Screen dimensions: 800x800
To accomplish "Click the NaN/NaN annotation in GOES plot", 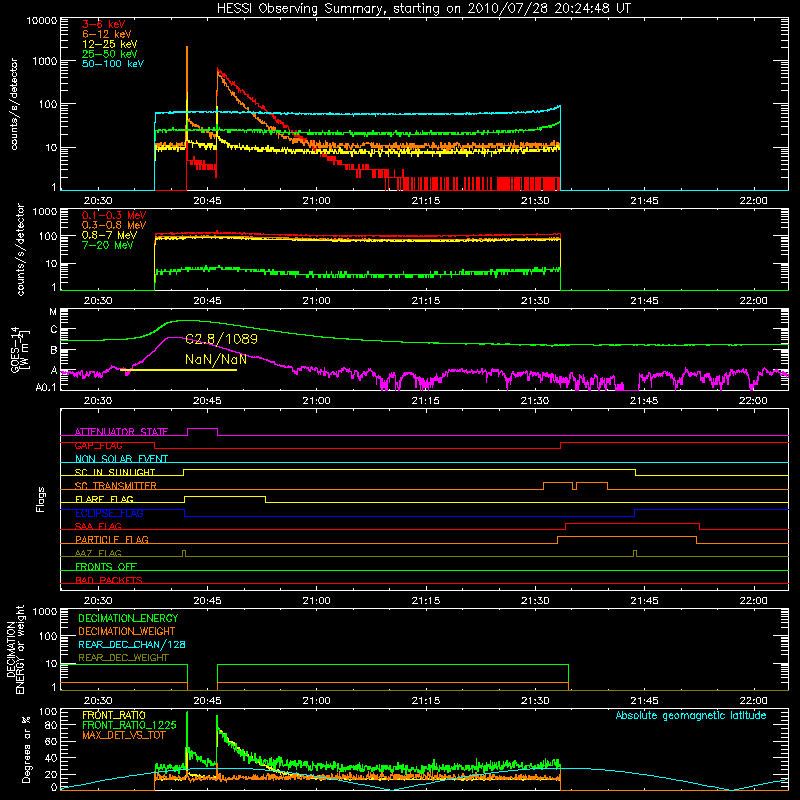I will coord(216,359).
